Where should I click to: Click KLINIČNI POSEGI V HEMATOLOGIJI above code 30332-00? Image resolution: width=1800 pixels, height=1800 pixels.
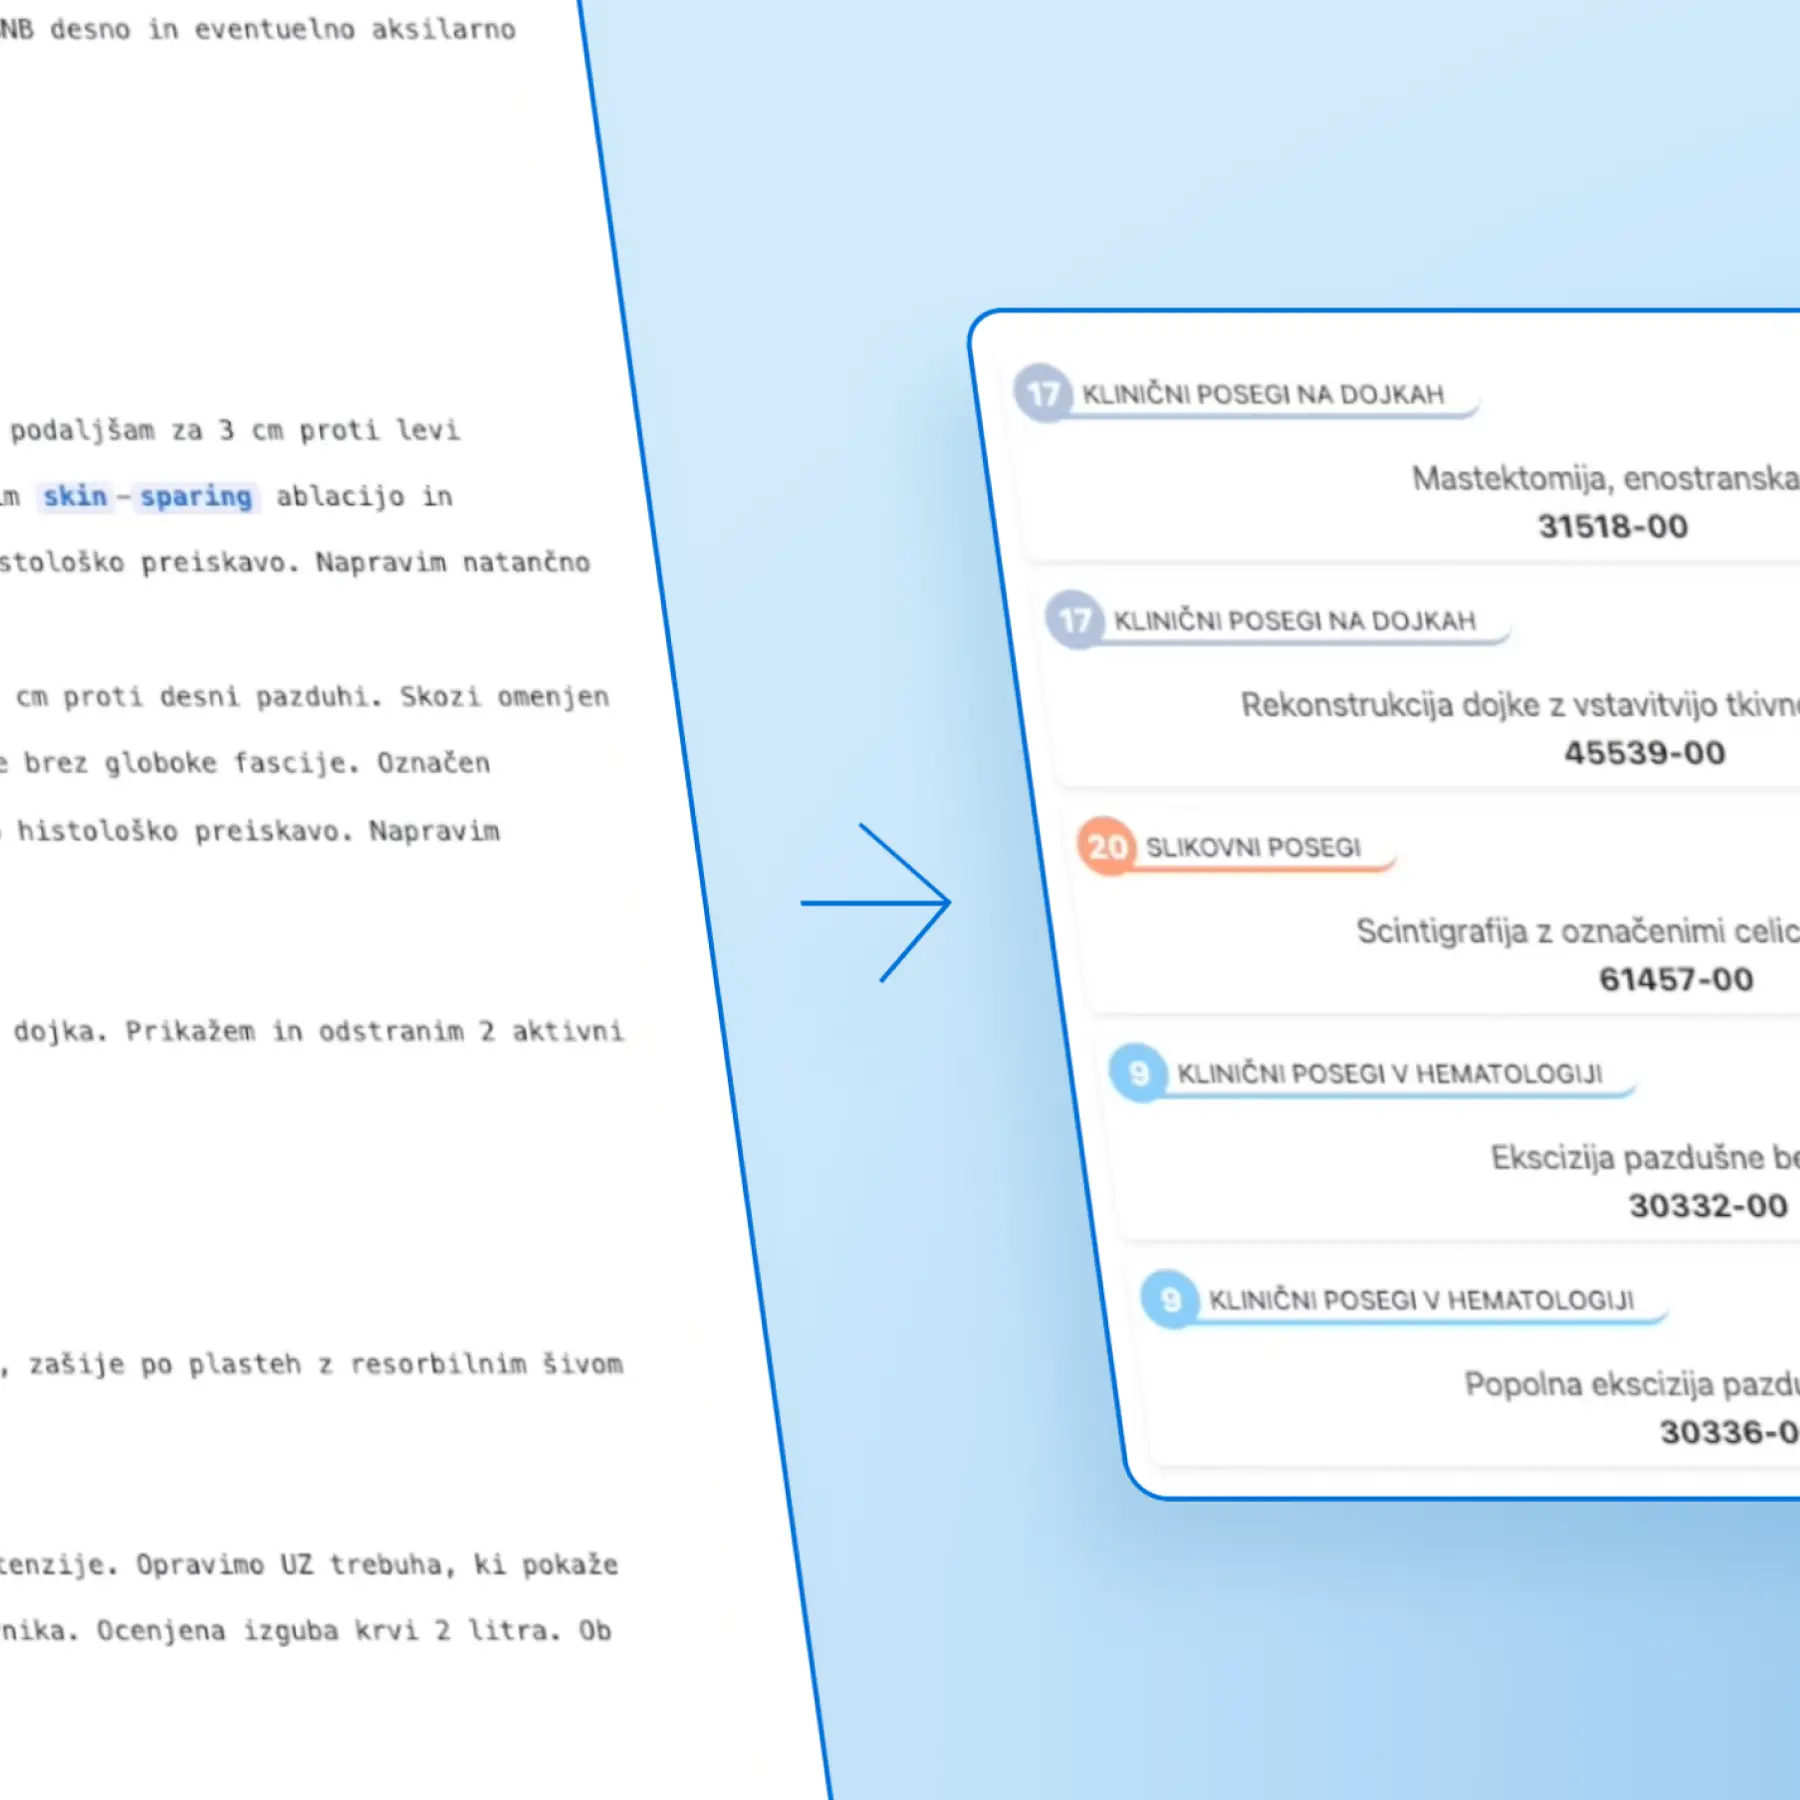1389,1074
